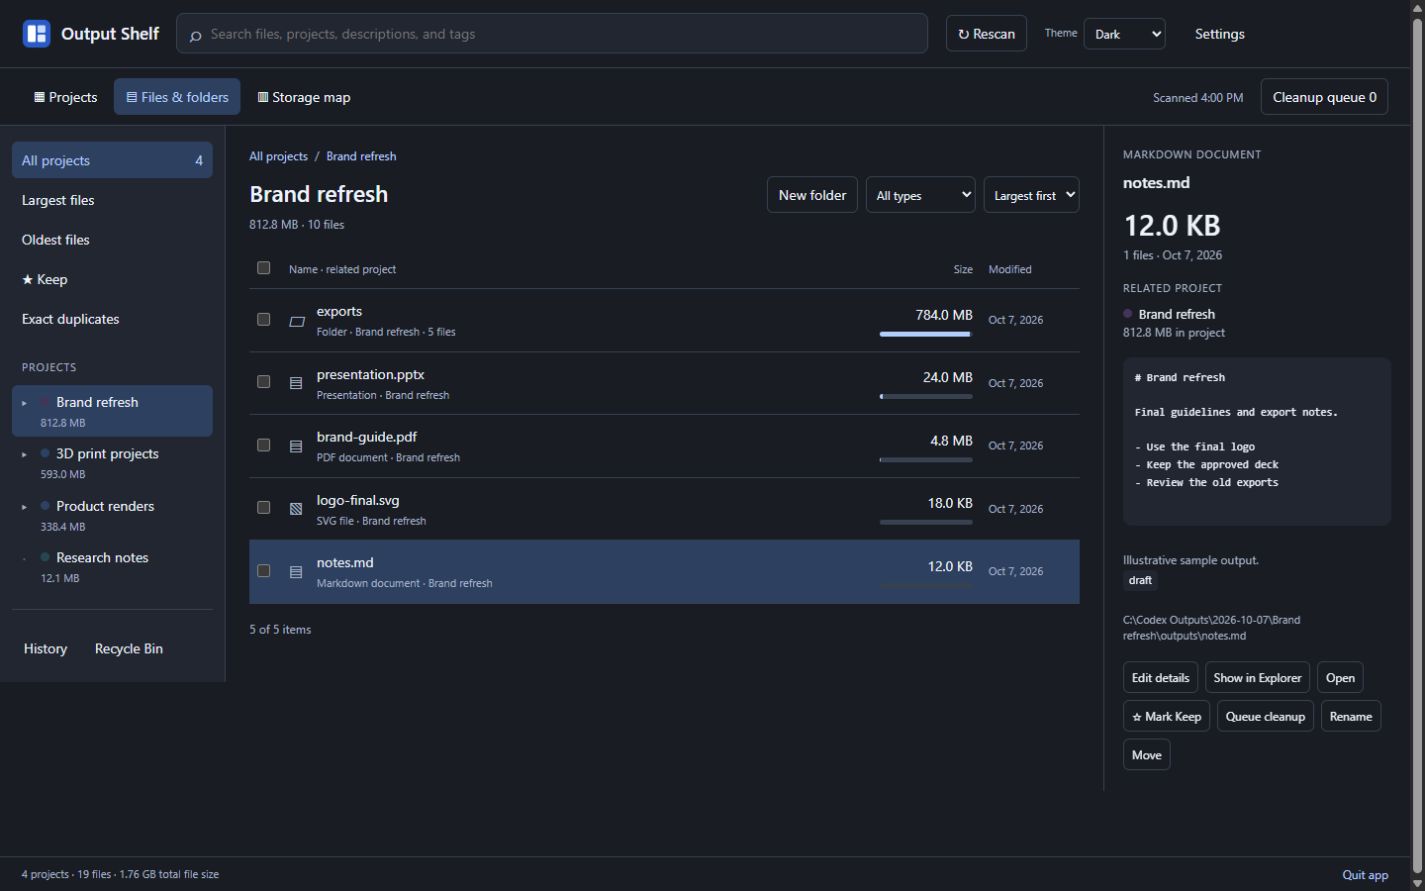Viewport: 1425px width, 891px height.
Task: Select the Largest files view
Action: click(112, 200)
